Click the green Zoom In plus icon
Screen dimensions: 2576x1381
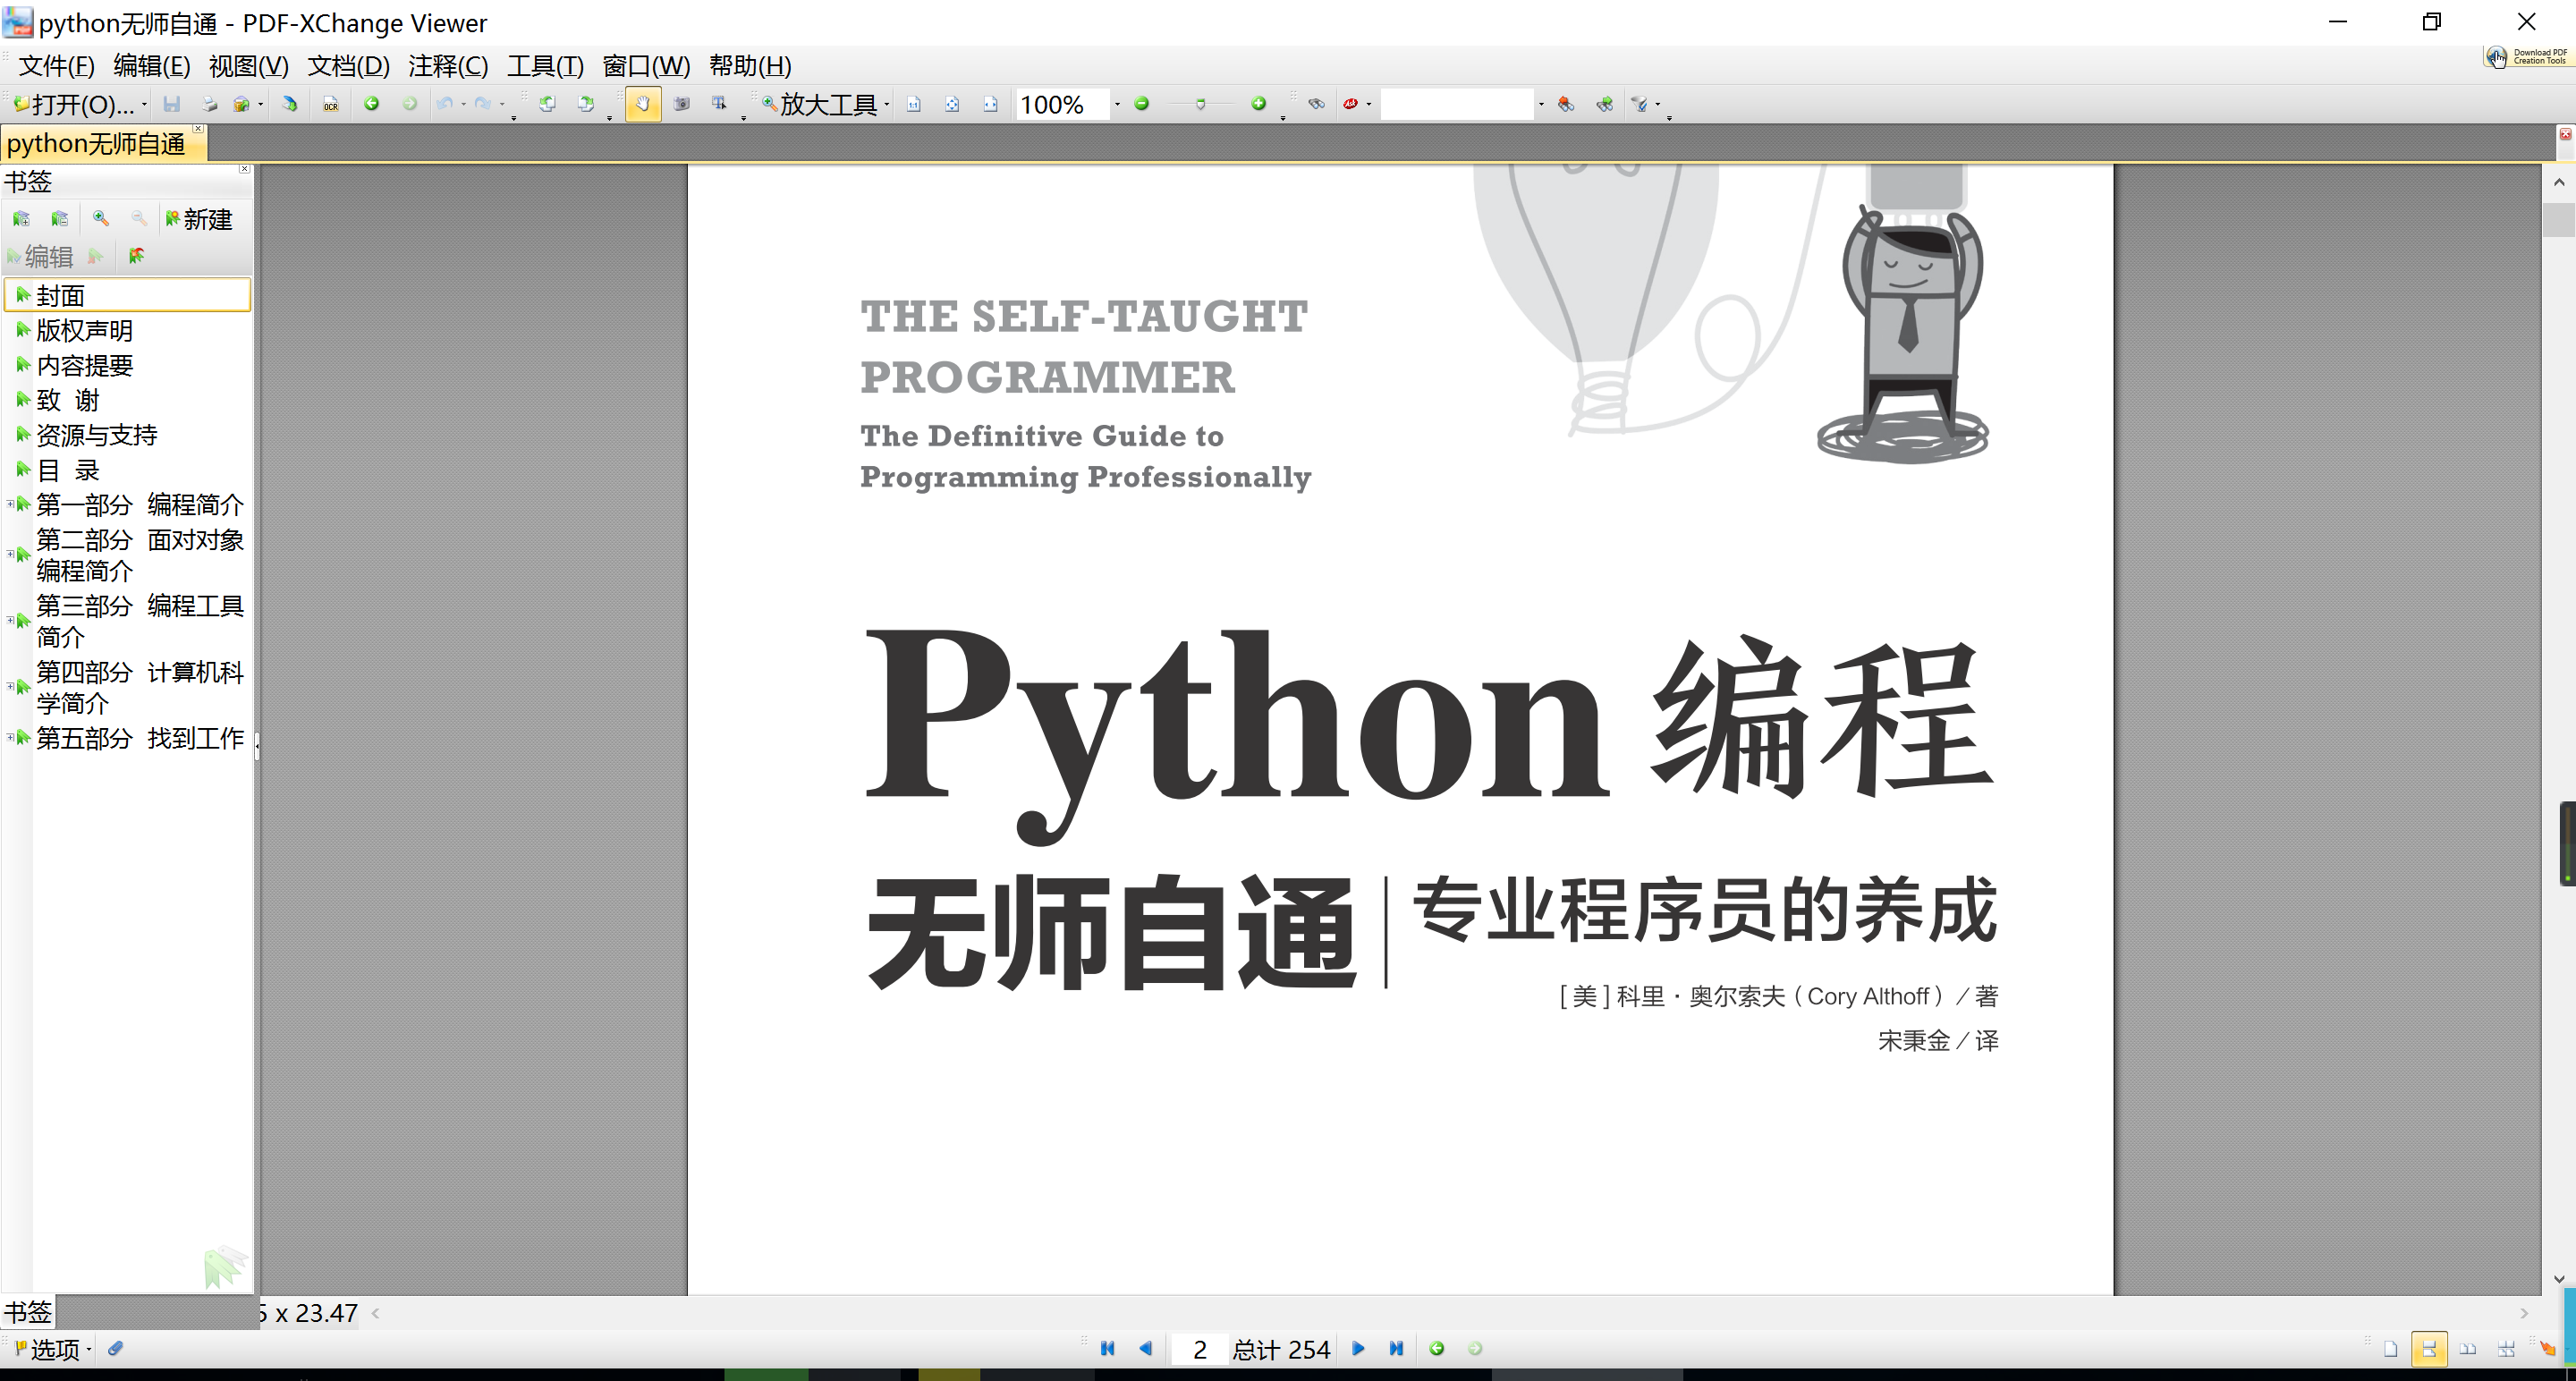(1259, 104)
